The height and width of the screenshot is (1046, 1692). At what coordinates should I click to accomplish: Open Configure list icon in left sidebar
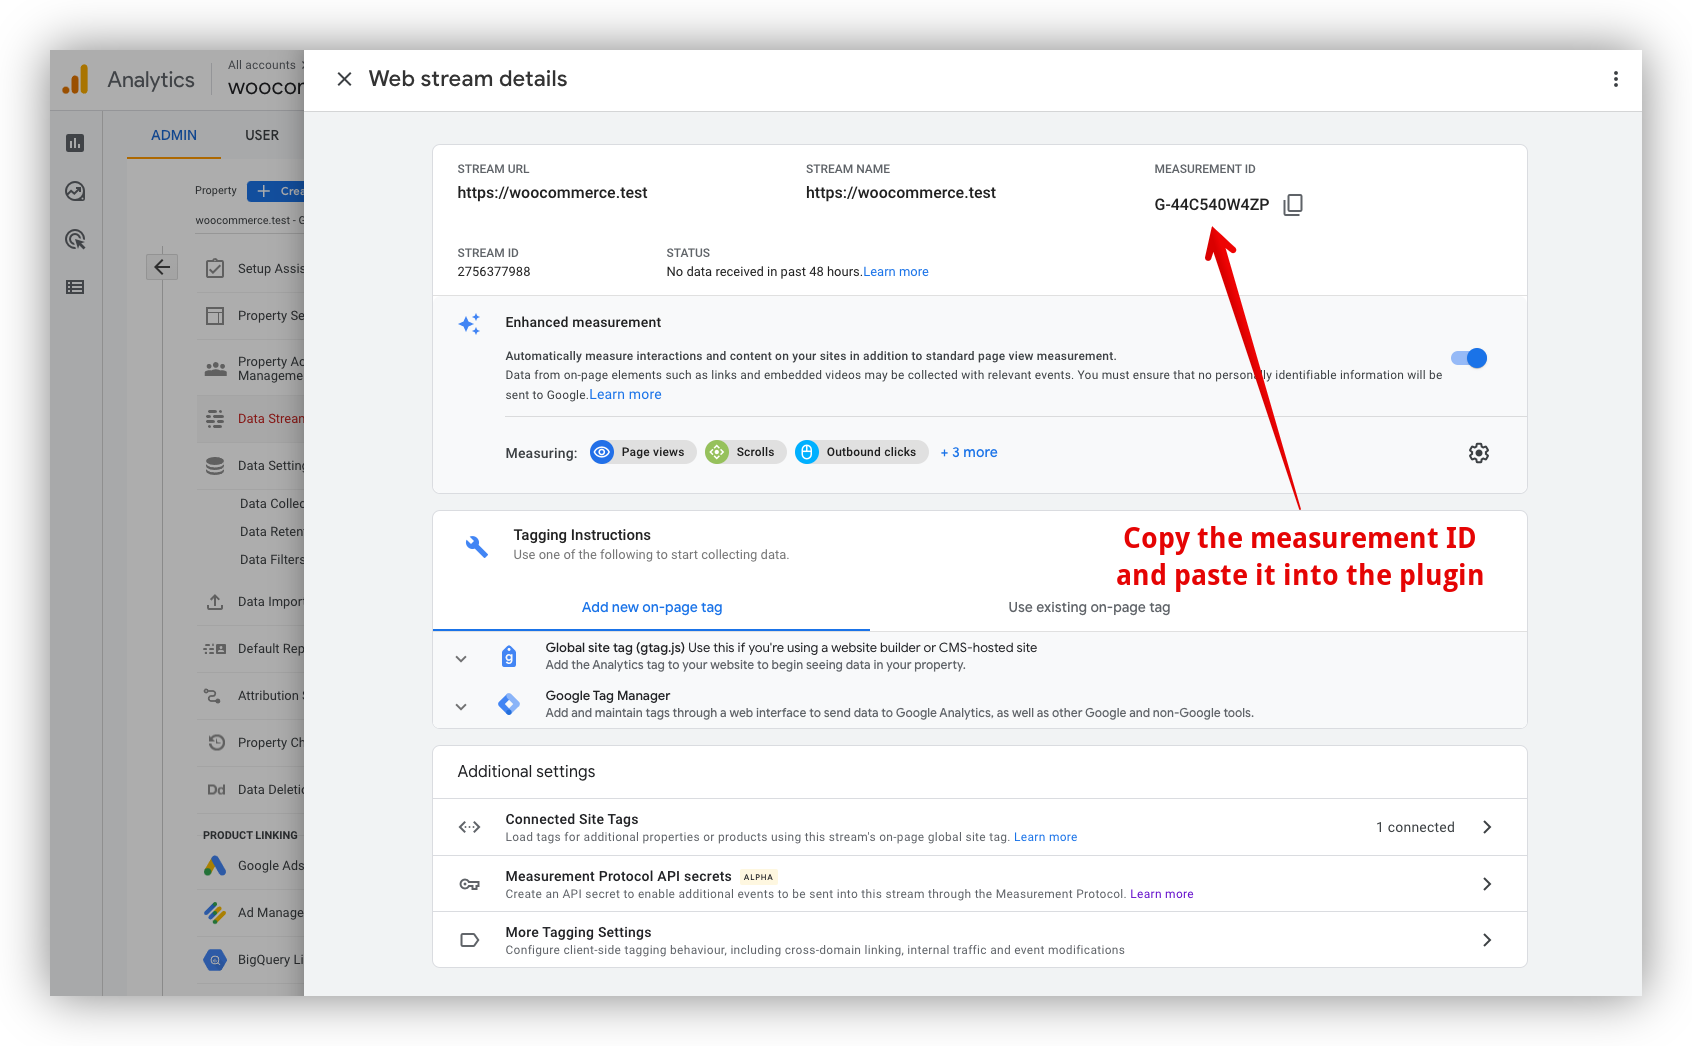75,287
